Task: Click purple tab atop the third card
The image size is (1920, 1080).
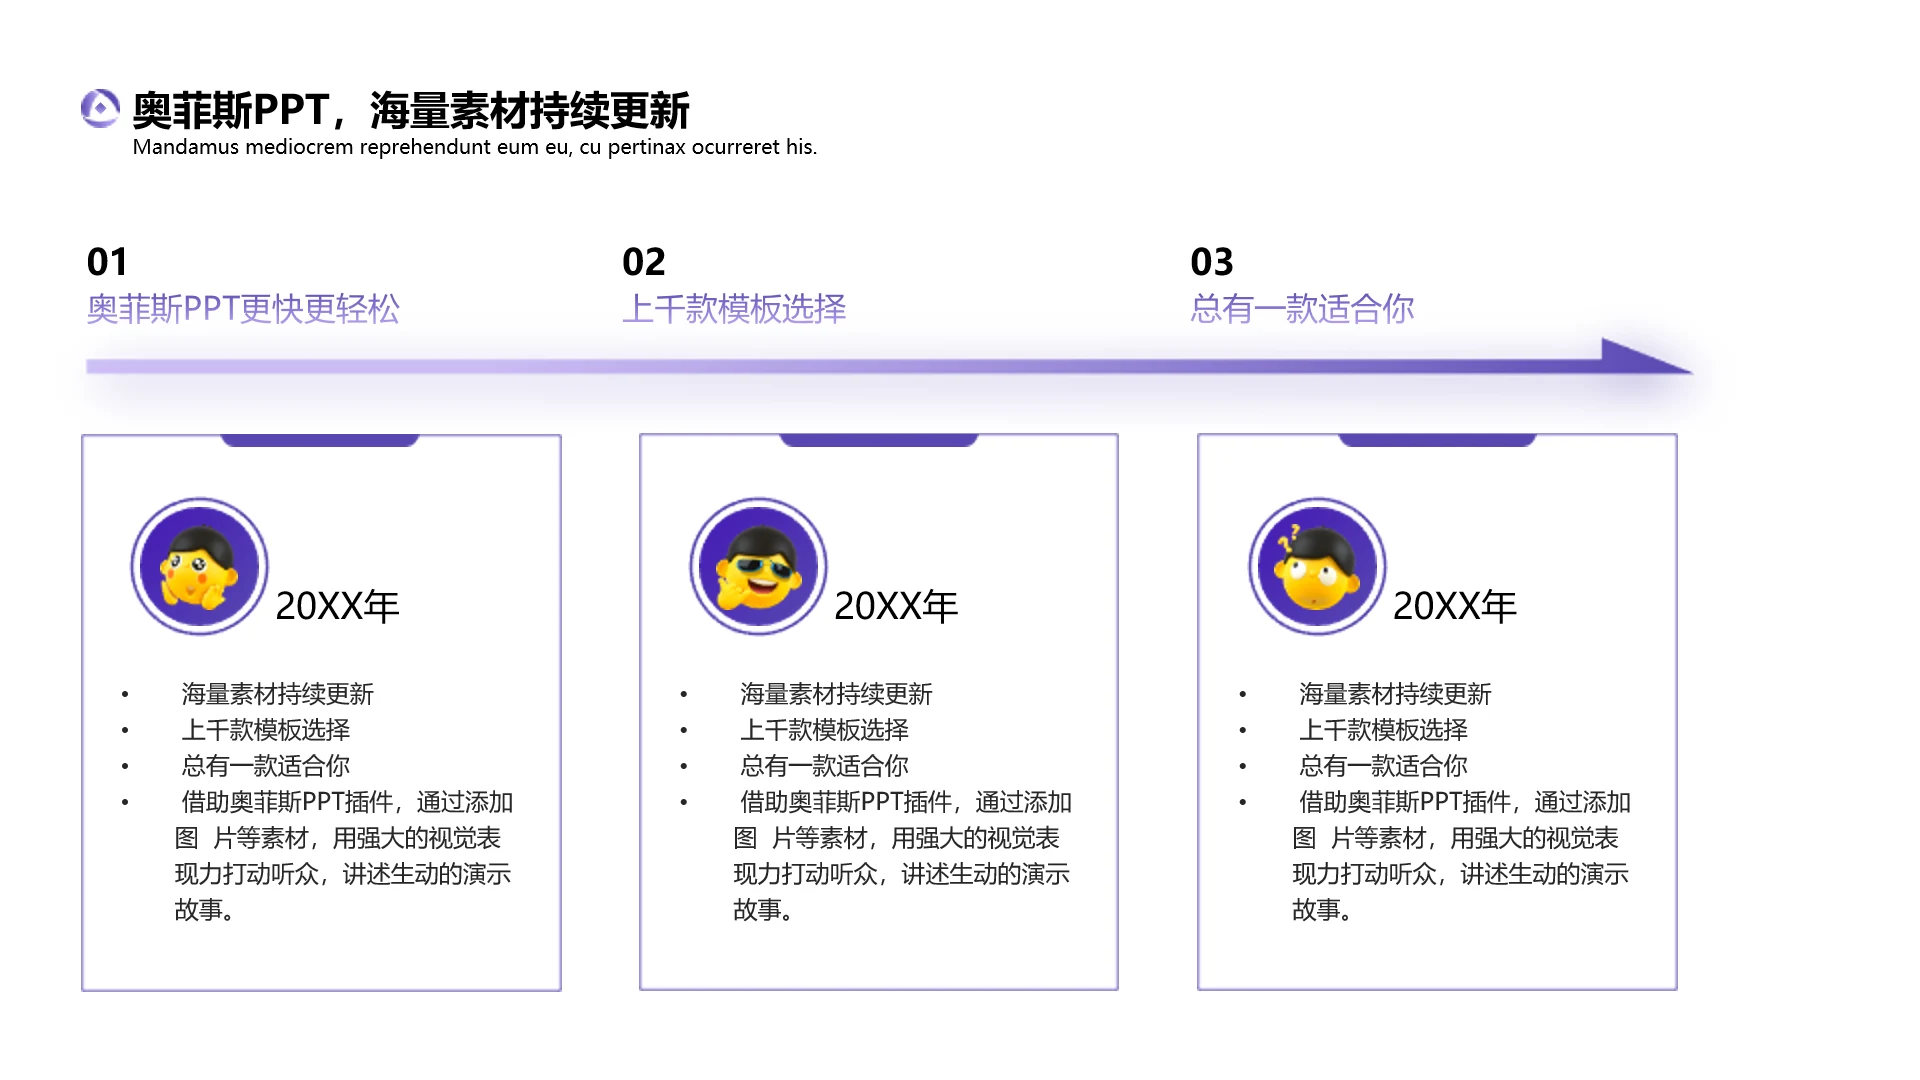Action: pos(1437,440)
